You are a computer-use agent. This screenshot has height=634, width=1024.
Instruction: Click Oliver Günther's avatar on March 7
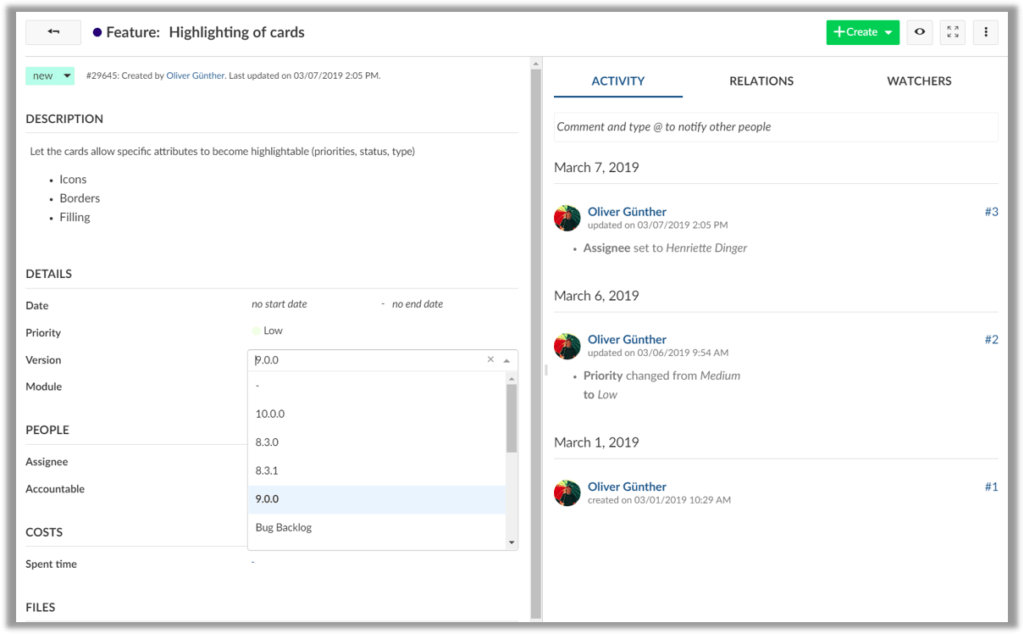(567, 218)
